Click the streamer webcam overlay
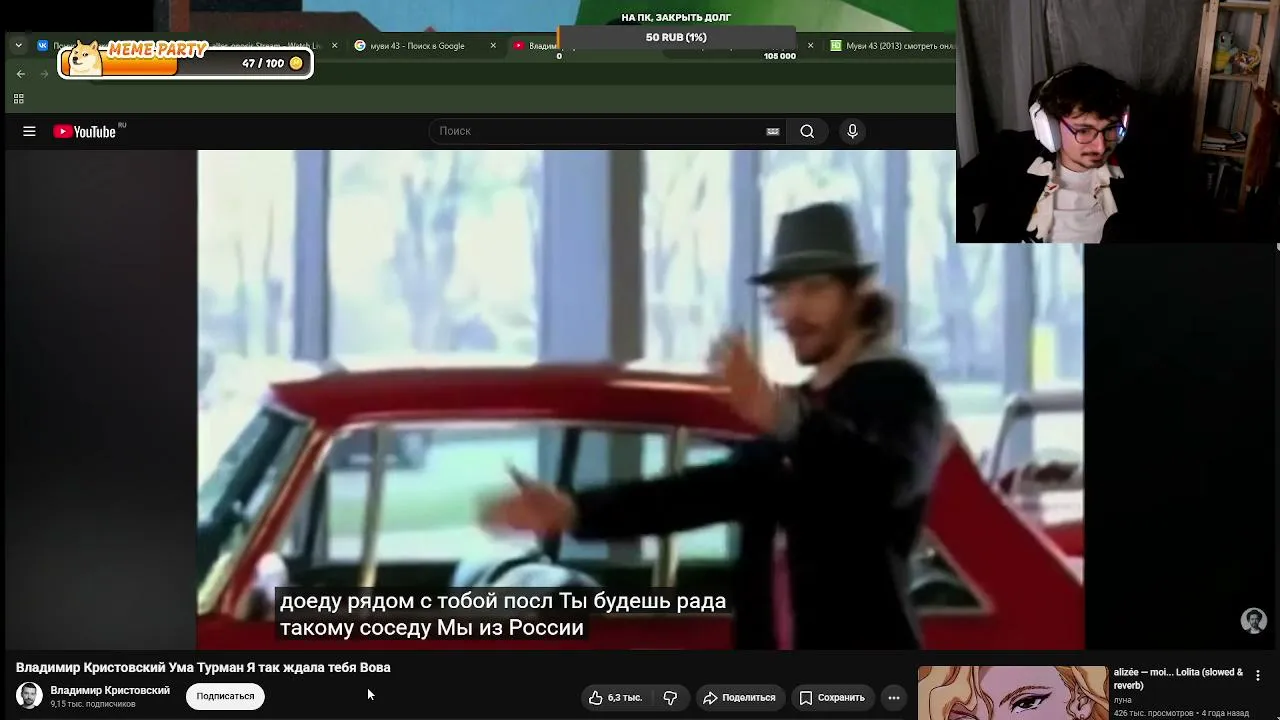This screenshot has height=720, width=1280. click(1118, 121)
